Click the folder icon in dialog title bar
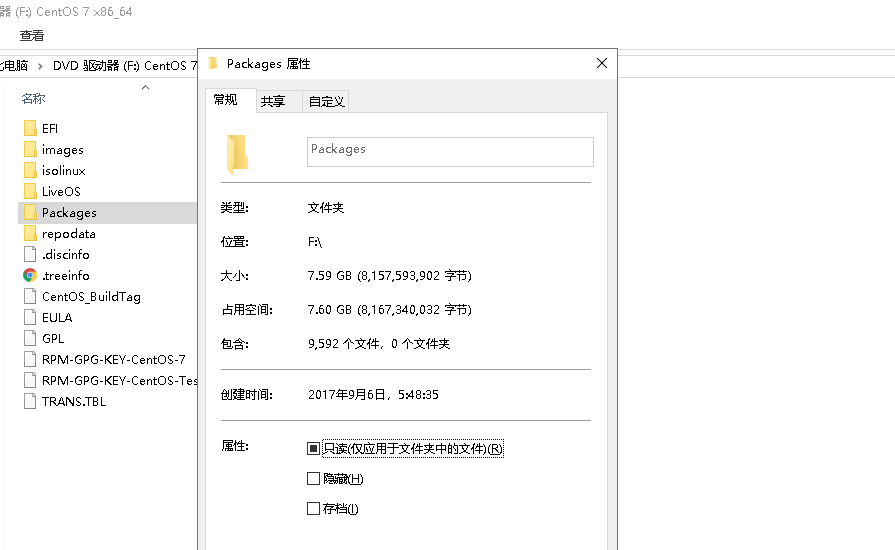895x550 pixels. [213, 63]
